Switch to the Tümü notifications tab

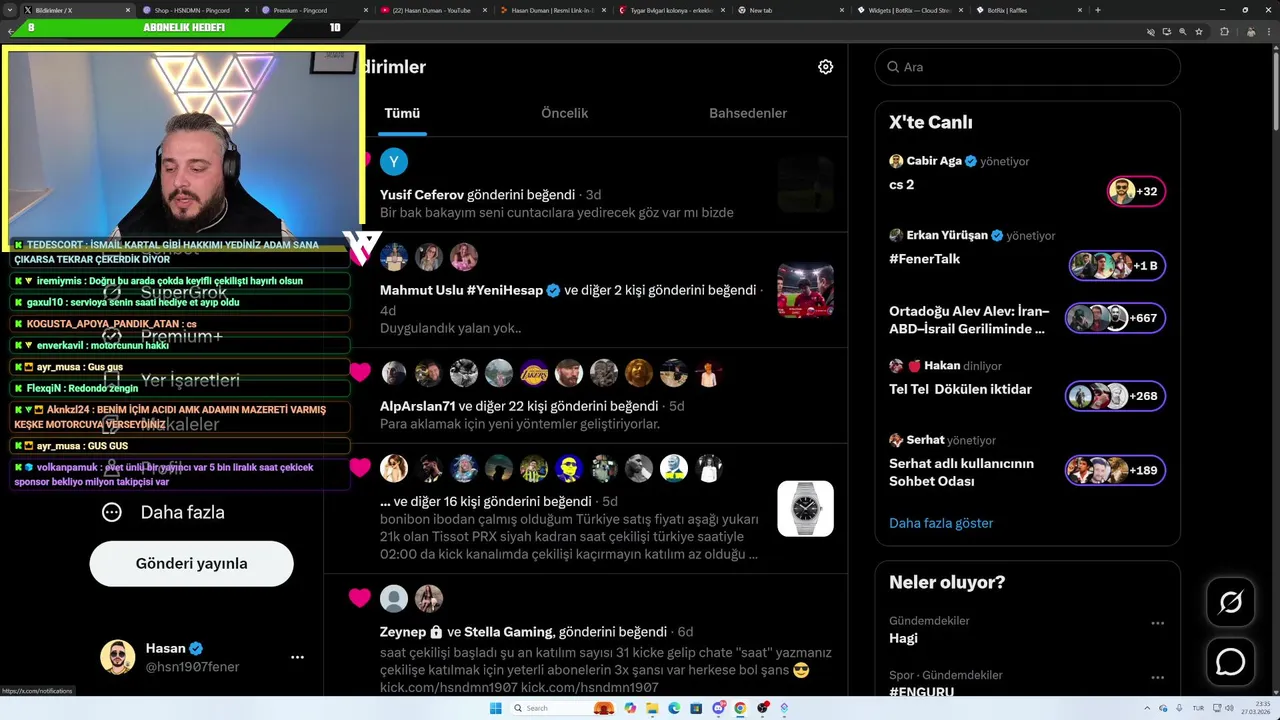tap(402, 113)
